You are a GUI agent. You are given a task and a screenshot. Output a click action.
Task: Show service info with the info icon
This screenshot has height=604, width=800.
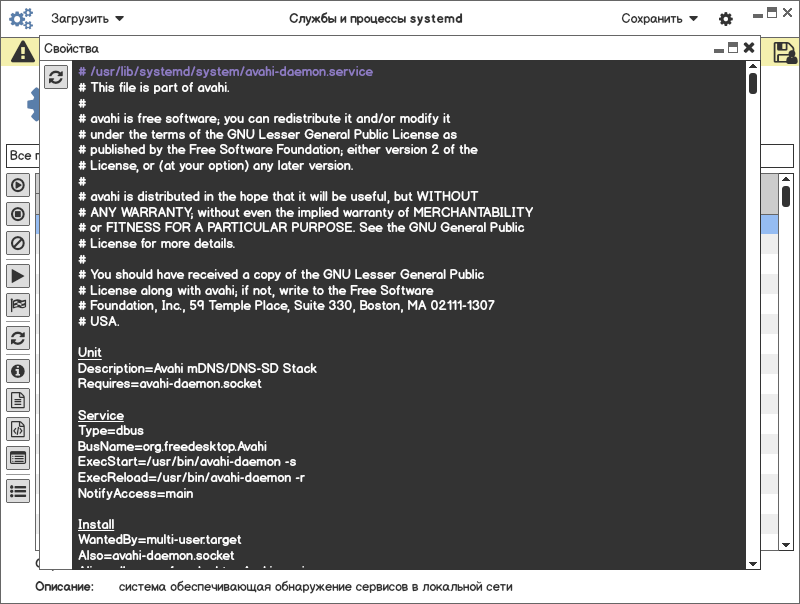point(18,371)
